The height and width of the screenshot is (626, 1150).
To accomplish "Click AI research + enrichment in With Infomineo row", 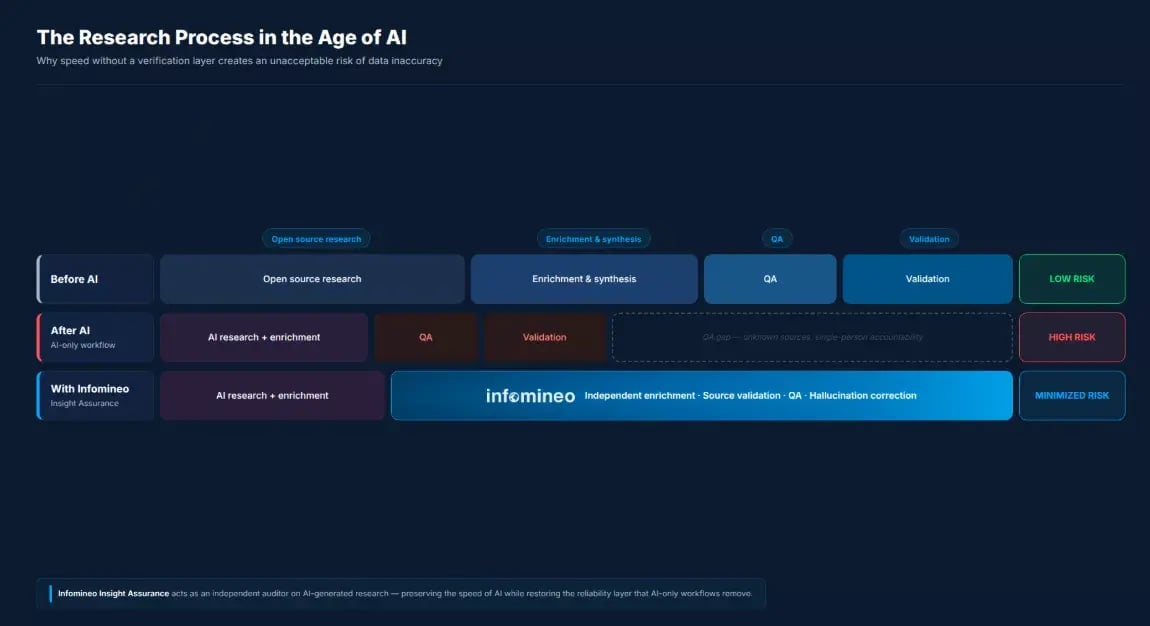I will click(272, 395).
